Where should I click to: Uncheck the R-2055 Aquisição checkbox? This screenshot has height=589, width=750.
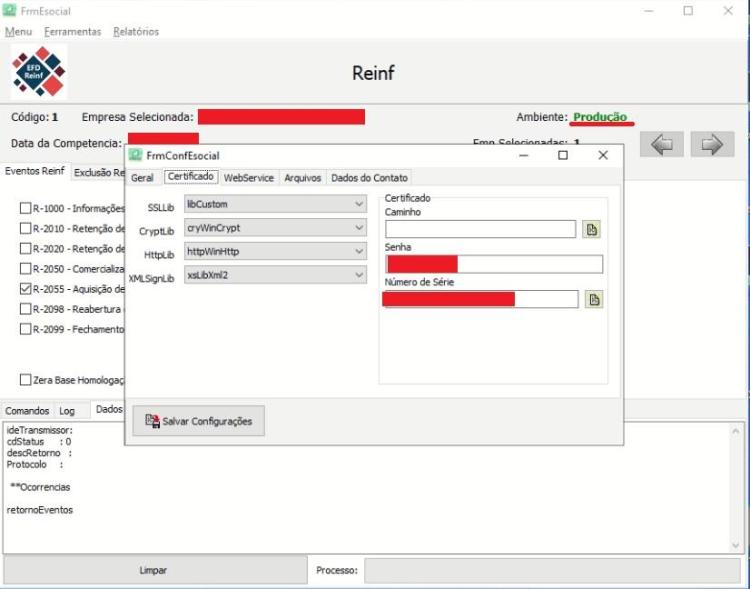25,289
